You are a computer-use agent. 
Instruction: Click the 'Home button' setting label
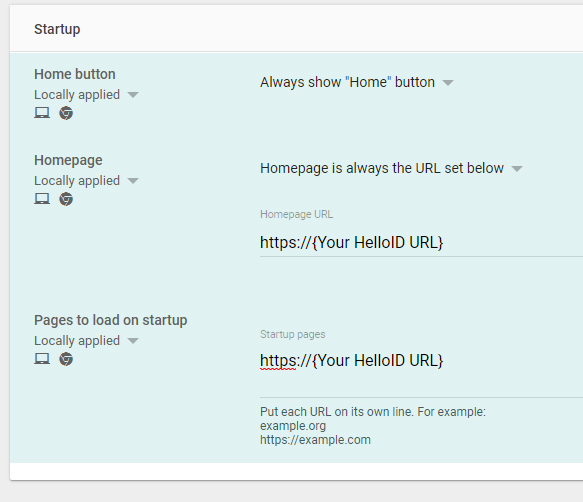75,74
